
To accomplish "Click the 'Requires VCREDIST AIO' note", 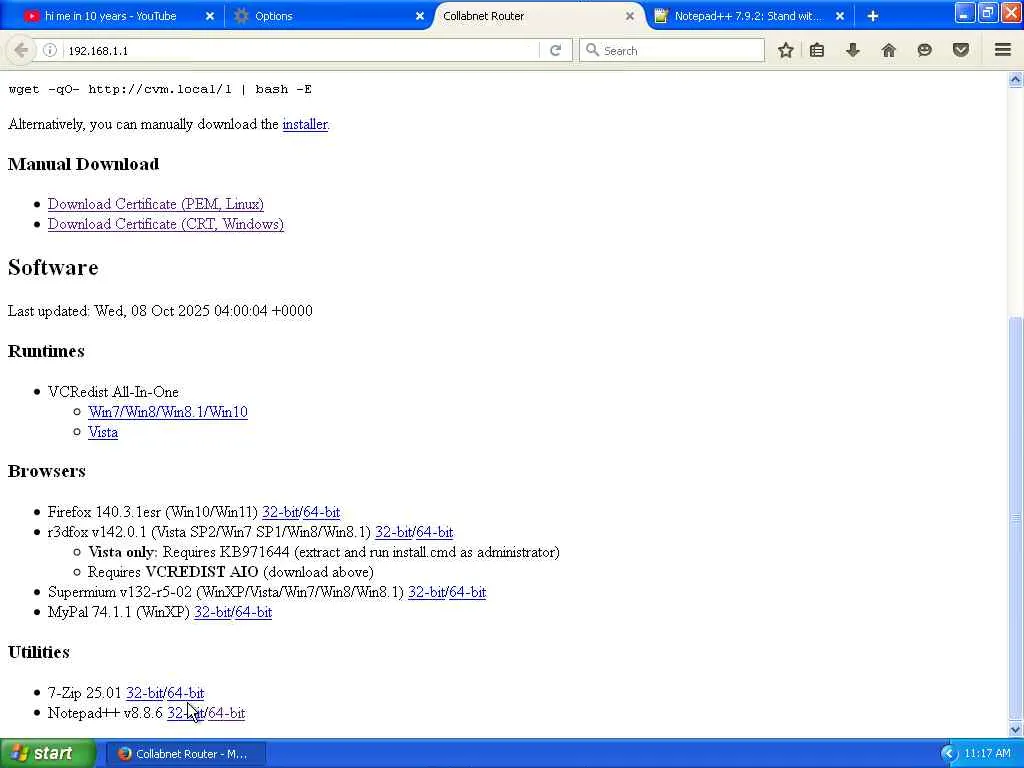I will point(231,572).
